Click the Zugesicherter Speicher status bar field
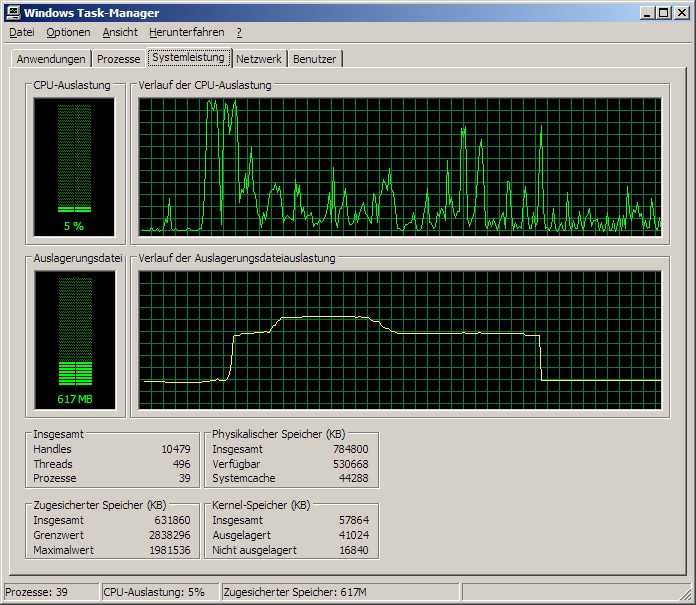The height and width of the screenshot is (605, 696). pyautogui.click(x=340, y=592)
